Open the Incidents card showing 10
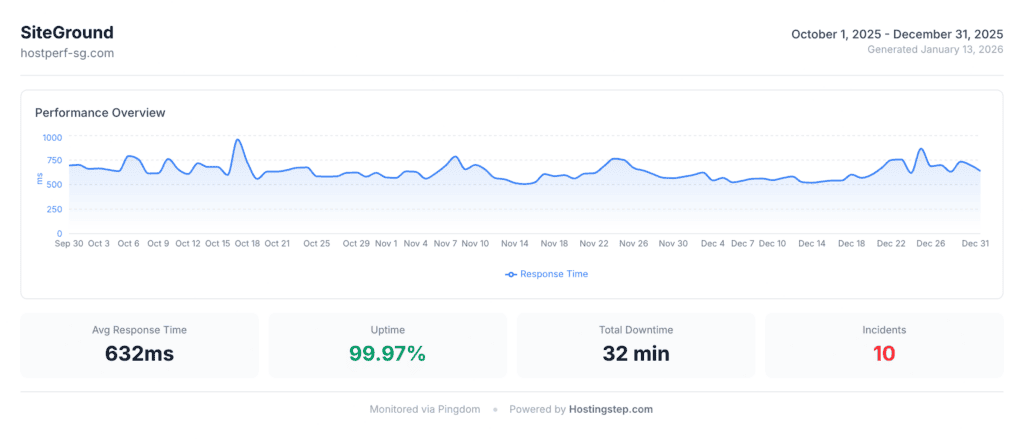1024x440 pixels. (884, 345)
